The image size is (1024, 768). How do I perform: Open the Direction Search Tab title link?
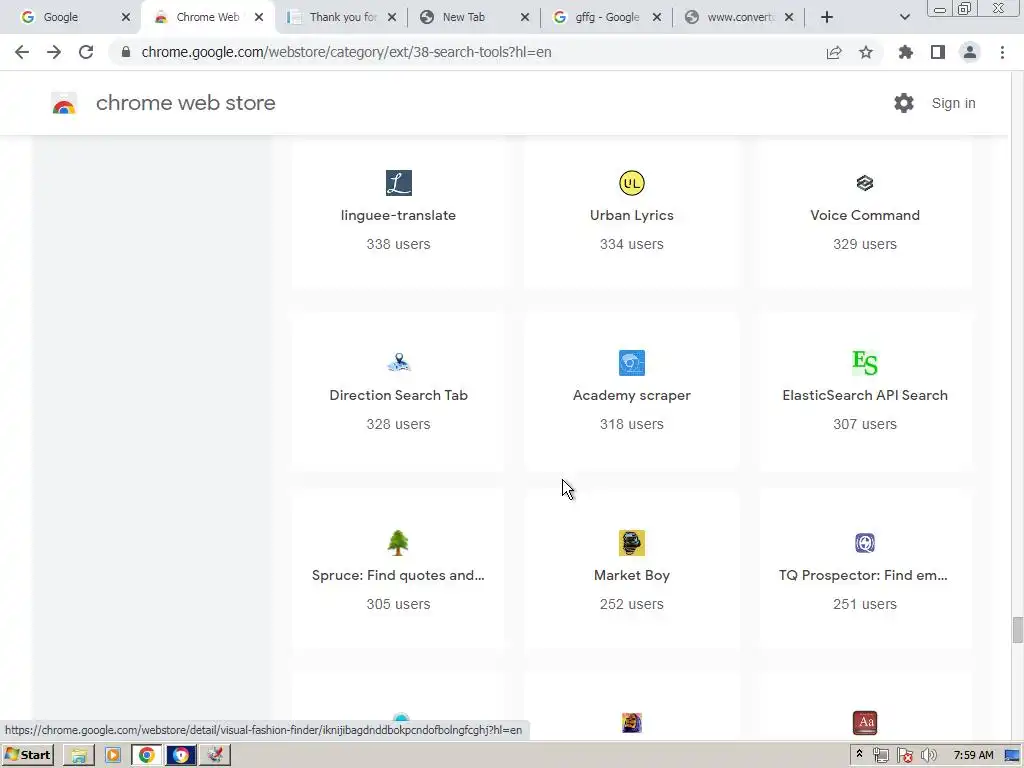pyautogui.click(x=398, y=395)
